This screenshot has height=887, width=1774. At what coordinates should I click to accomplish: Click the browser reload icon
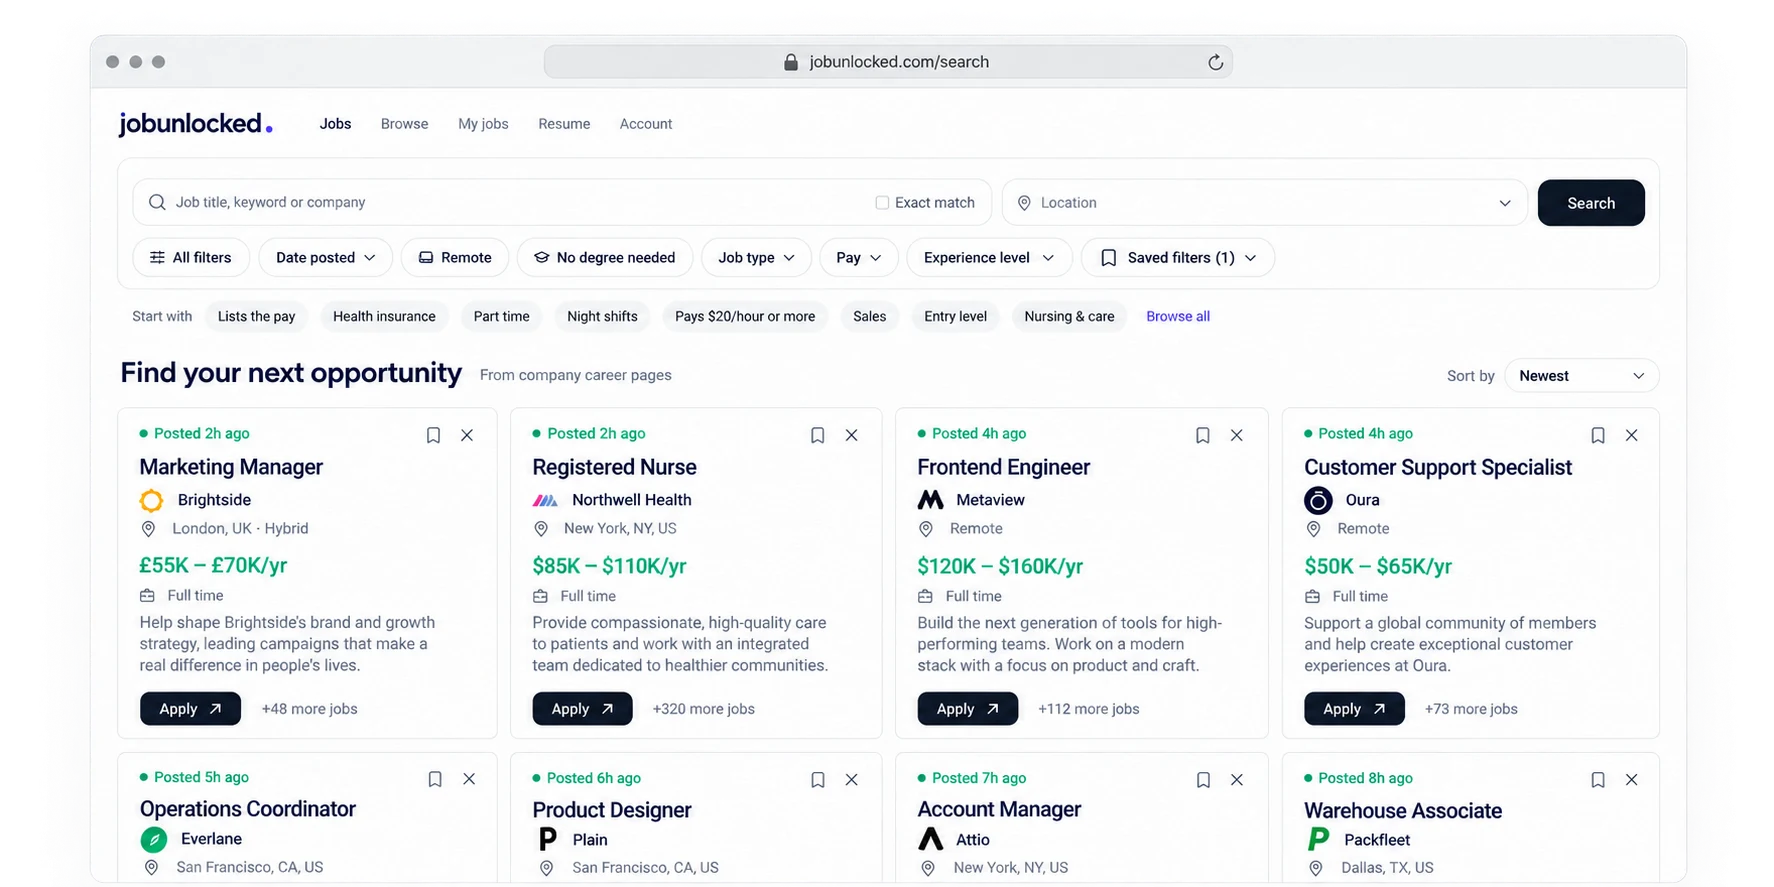(x=1215, y=62)
